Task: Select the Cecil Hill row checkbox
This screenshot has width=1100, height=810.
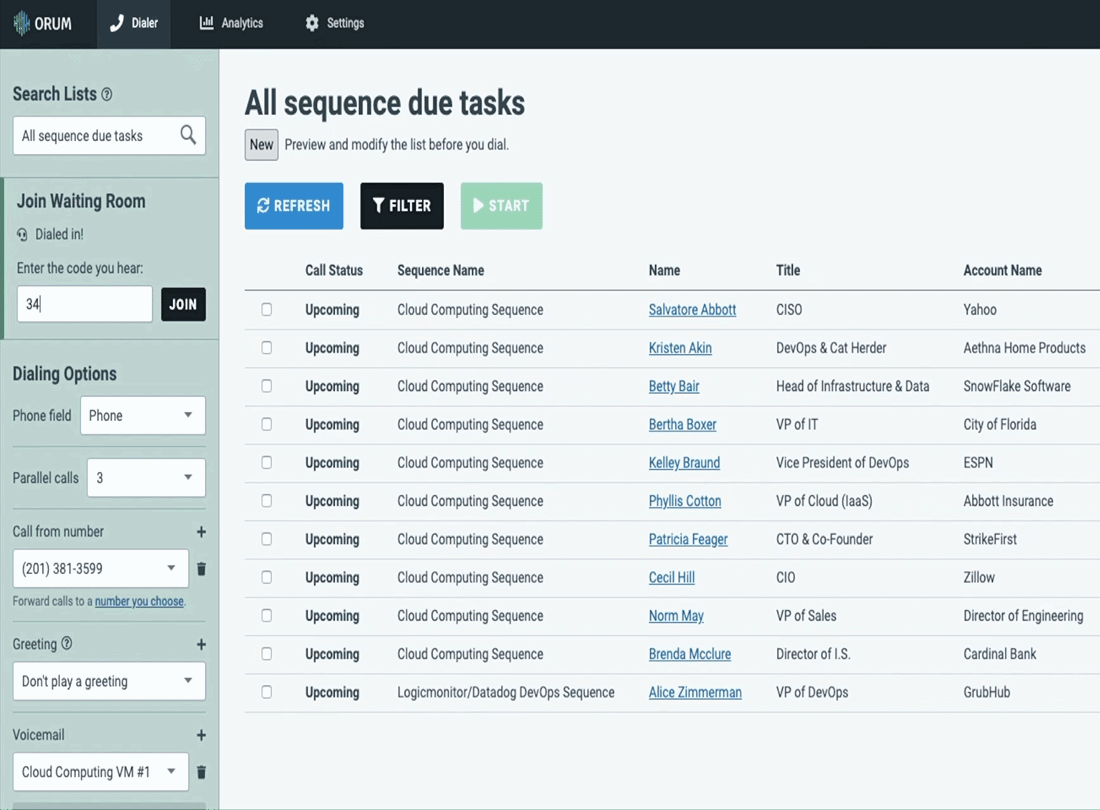Action: (267, 577)
